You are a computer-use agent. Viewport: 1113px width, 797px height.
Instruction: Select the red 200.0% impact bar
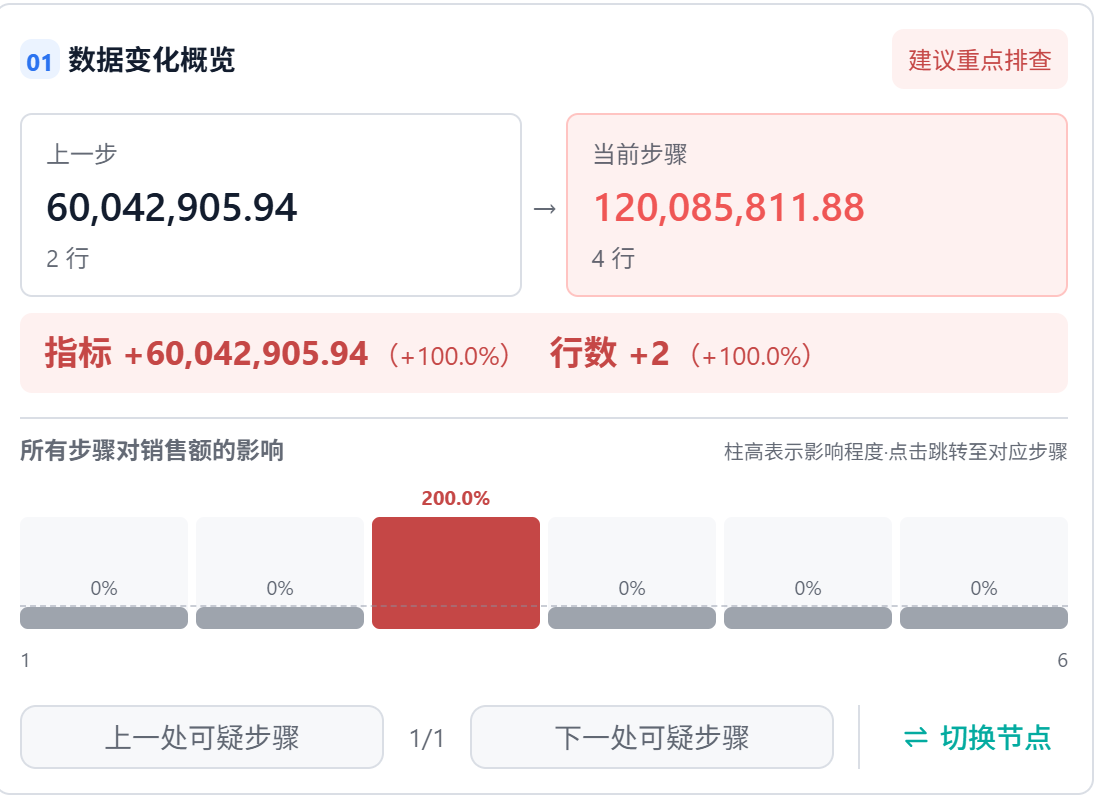[456, 573]
